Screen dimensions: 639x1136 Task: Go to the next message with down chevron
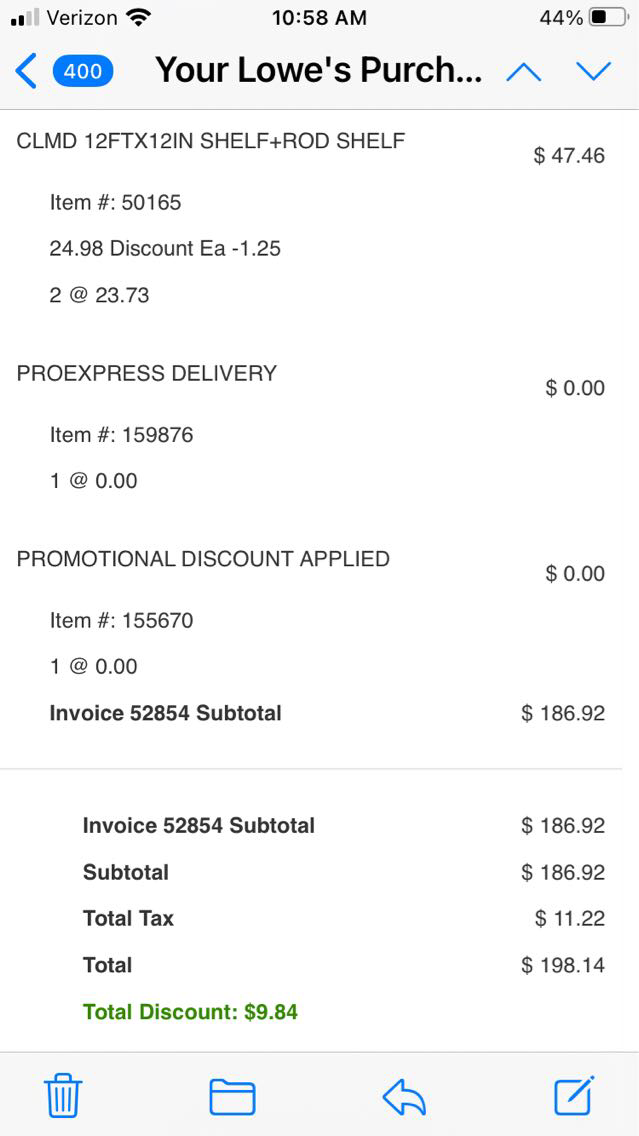pos(593,71)
